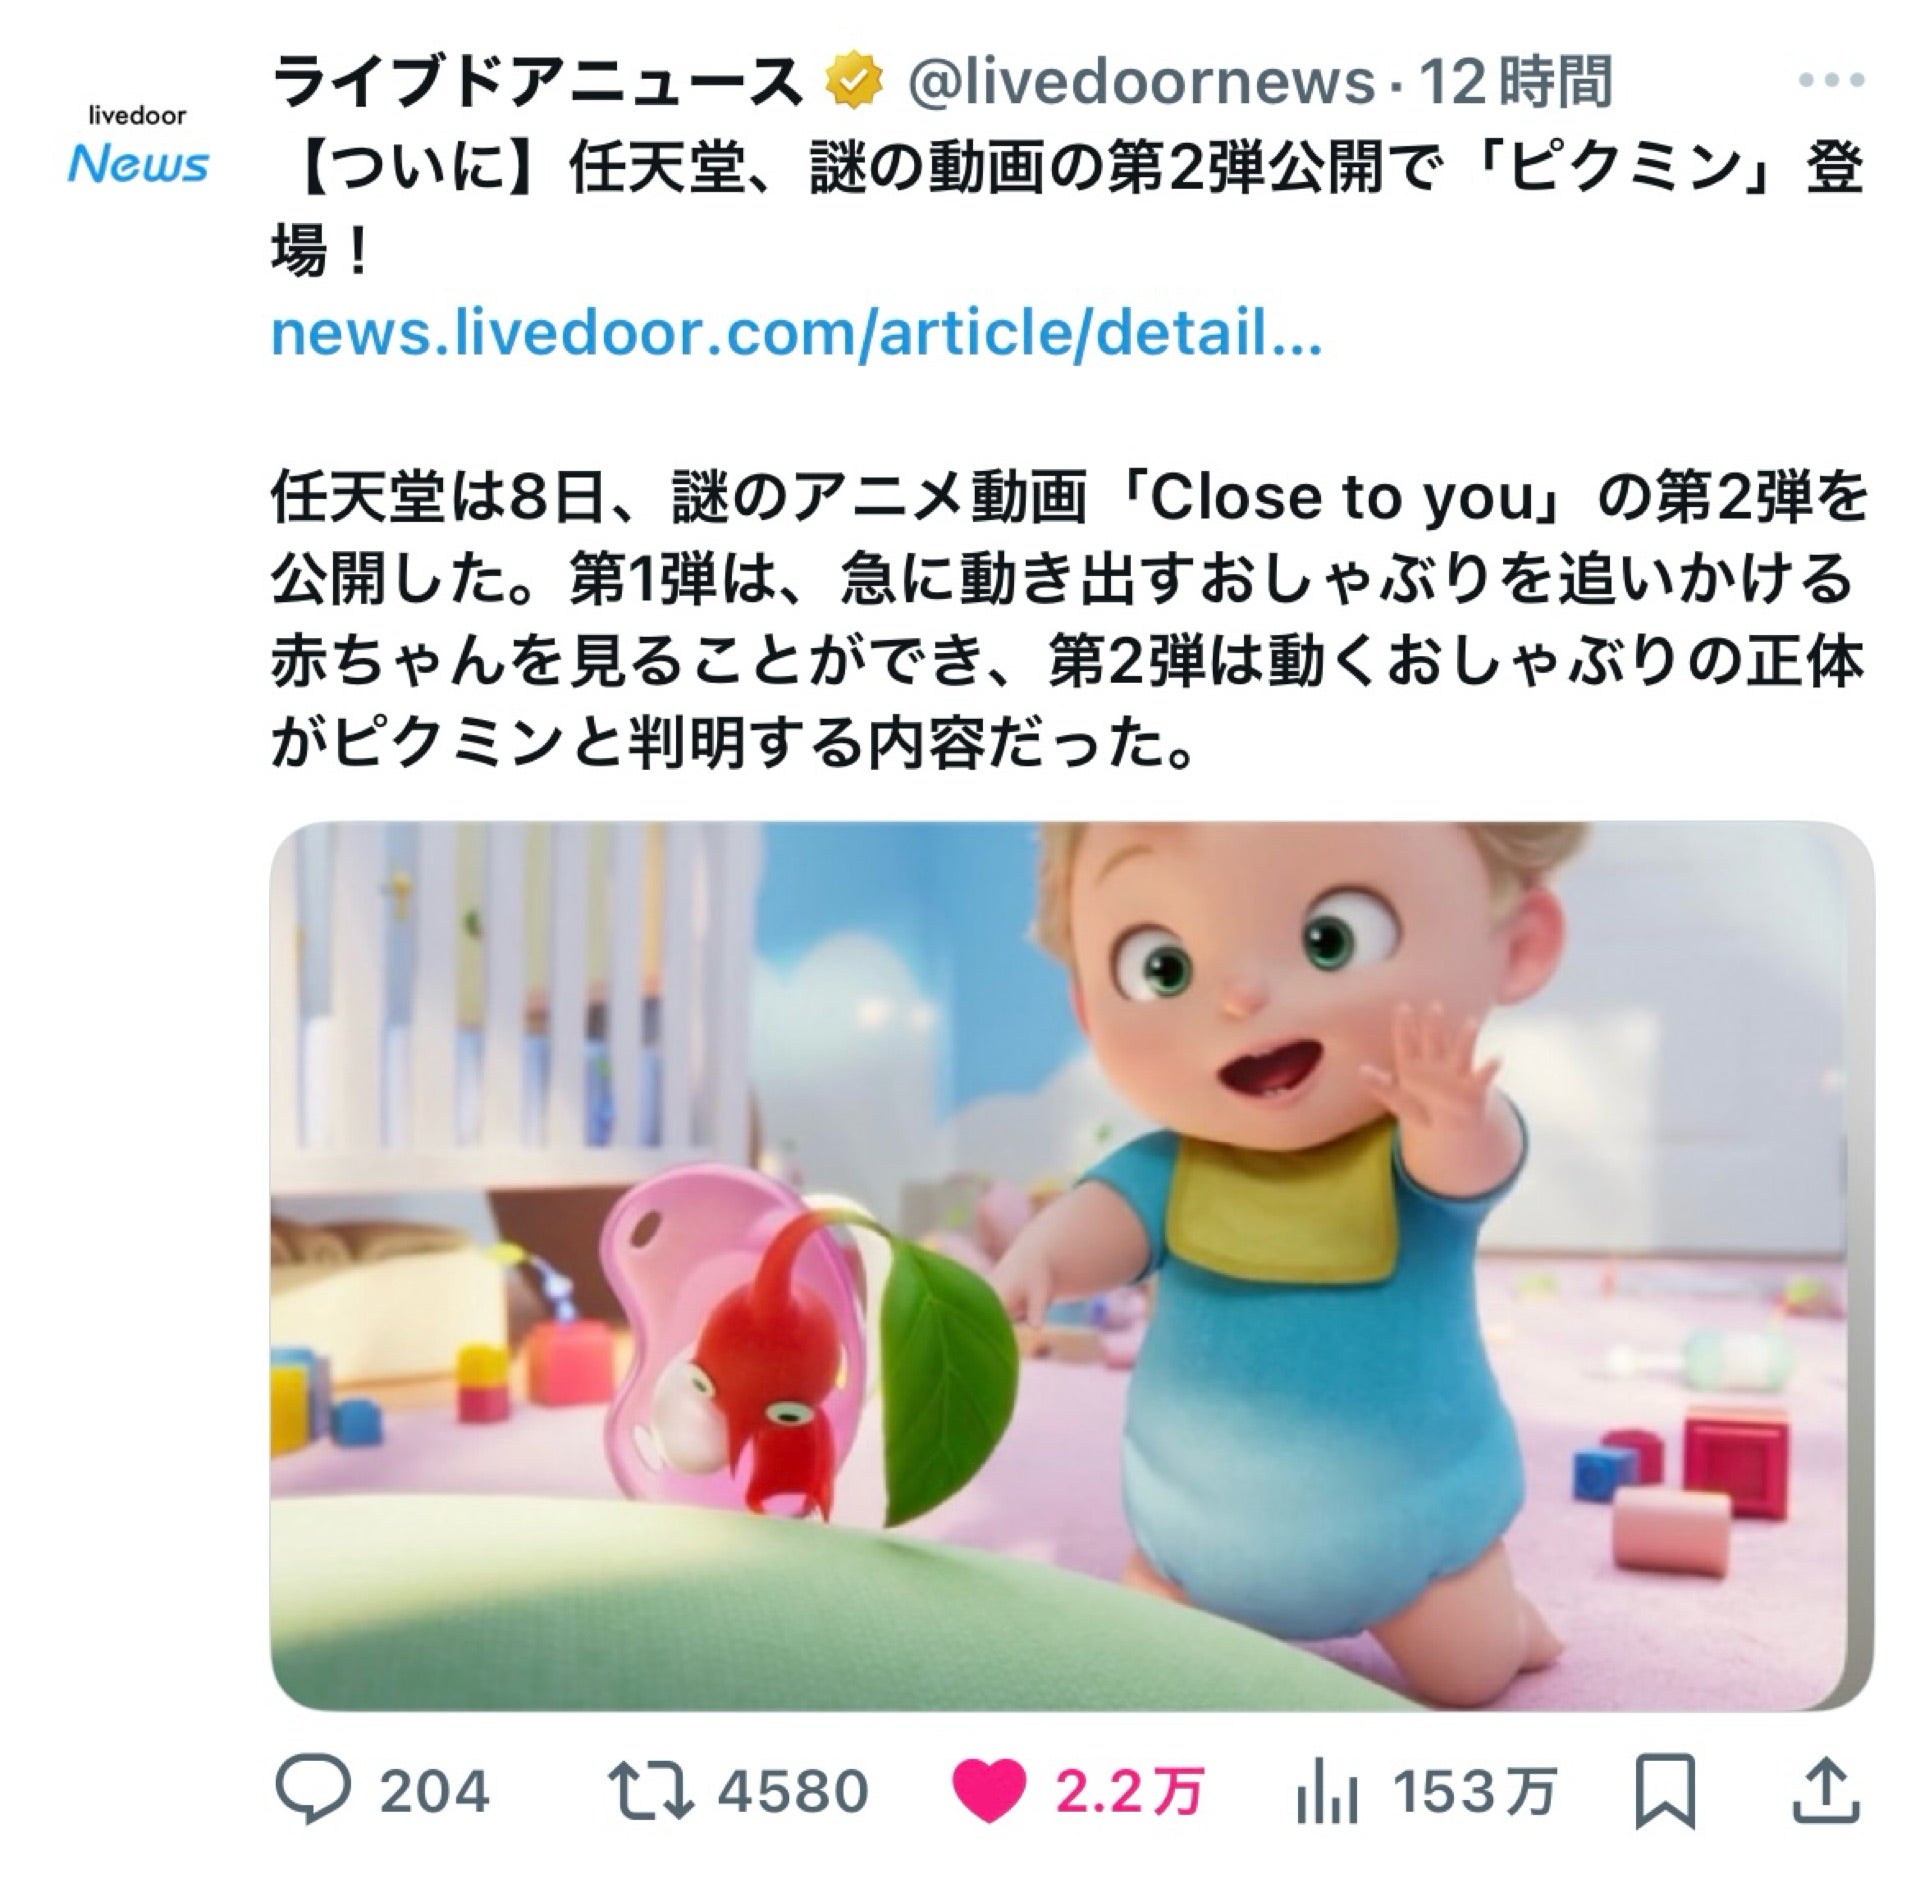Bookmark this tweet
Screen dimensions: 1920x1891
1665,1791
